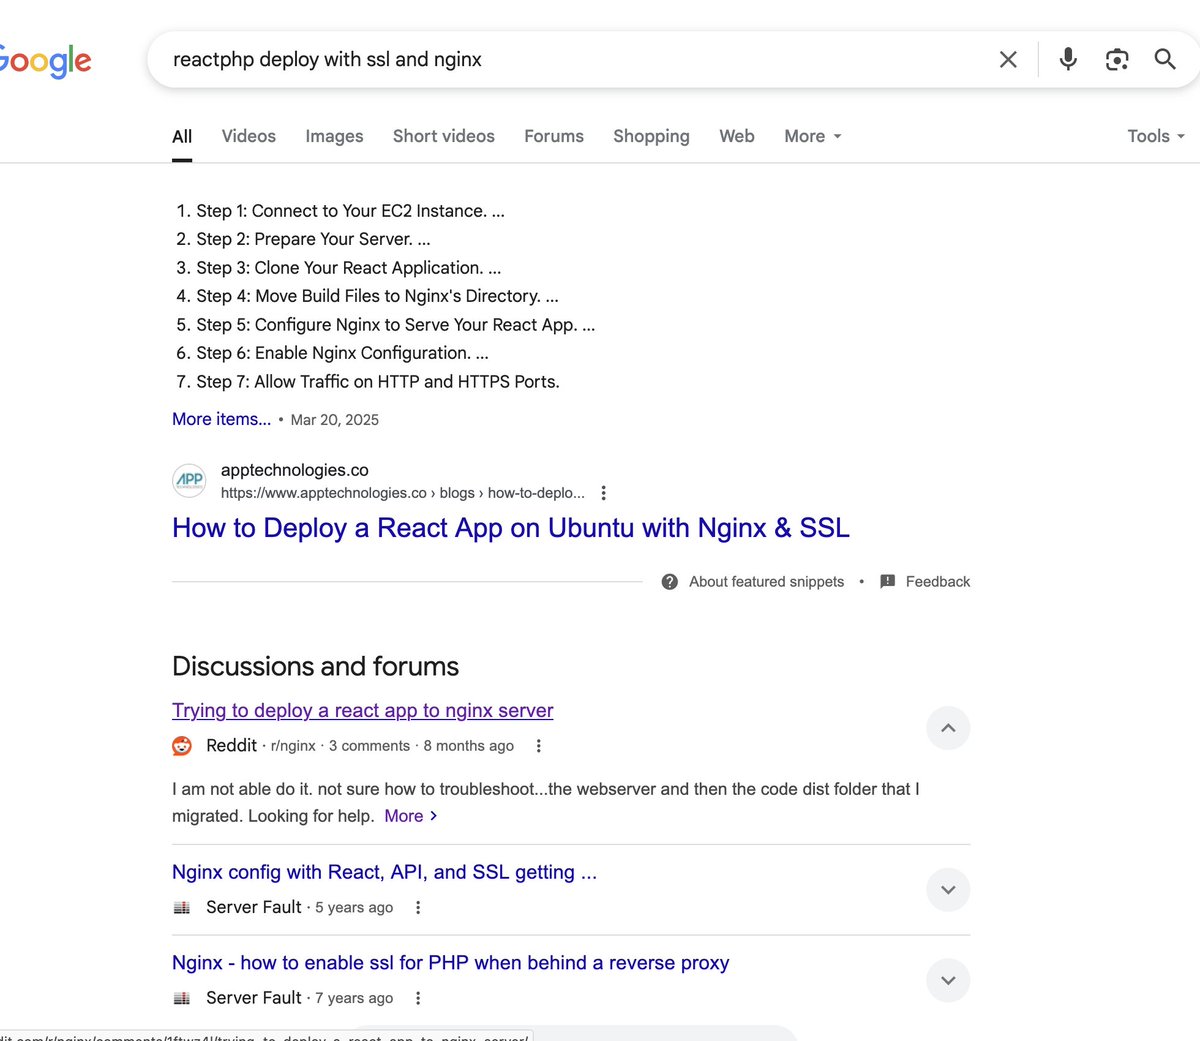This screenshot has height=1041, width=1200.
Task: Open the Tools dropdown
Action: pyautogui.click(x=1156, y=136)
